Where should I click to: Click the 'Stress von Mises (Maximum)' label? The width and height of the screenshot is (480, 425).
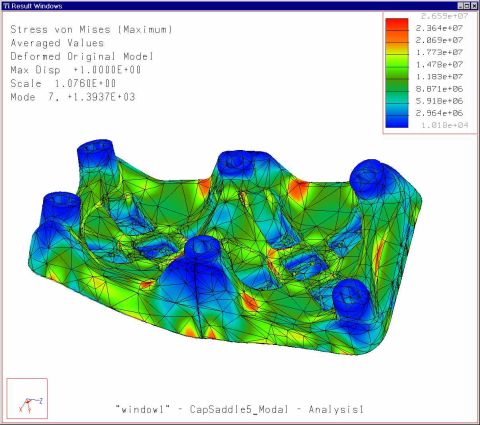(x=92, y=29)
